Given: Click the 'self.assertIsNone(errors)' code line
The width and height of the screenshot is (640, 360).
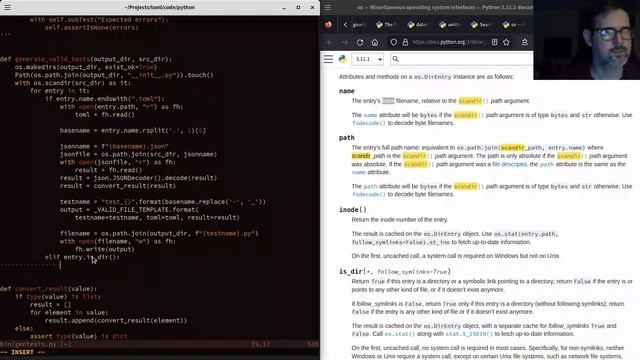Looking at the screenshot, I should pyautogui.click(x=92, y=28).
